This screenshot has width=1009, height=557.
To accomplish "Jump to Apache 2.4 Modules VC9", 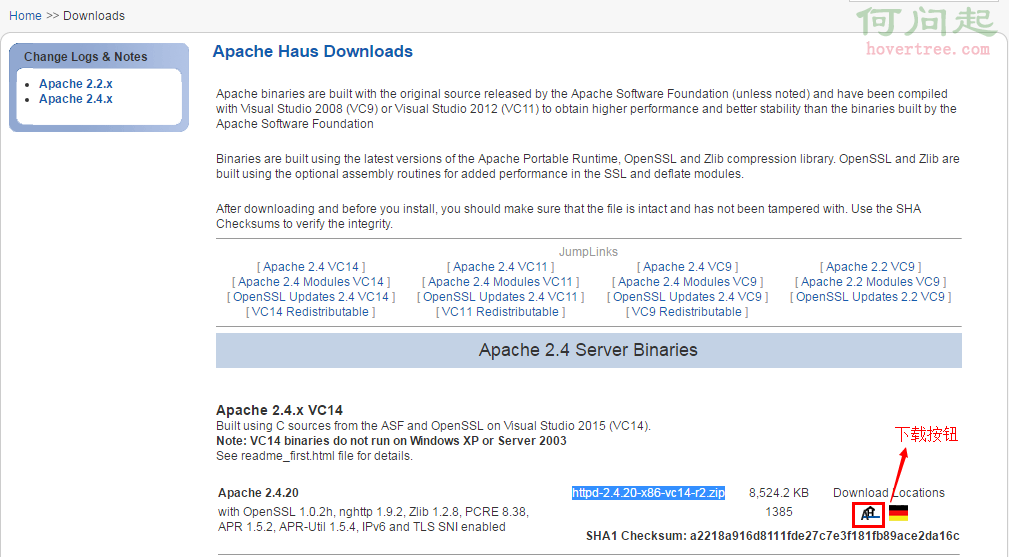I will (687, 282).
